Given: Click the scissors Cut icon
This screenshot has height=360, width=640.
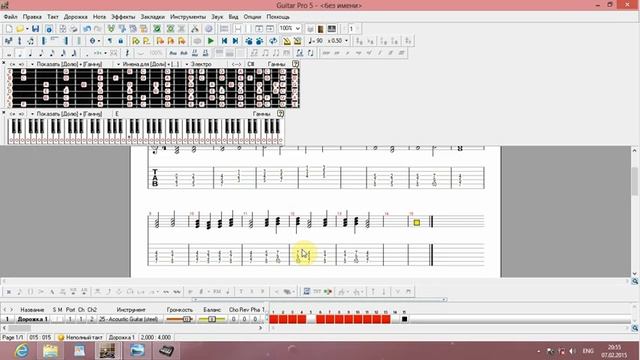Looking at the screenshot, I should [195, 29].
